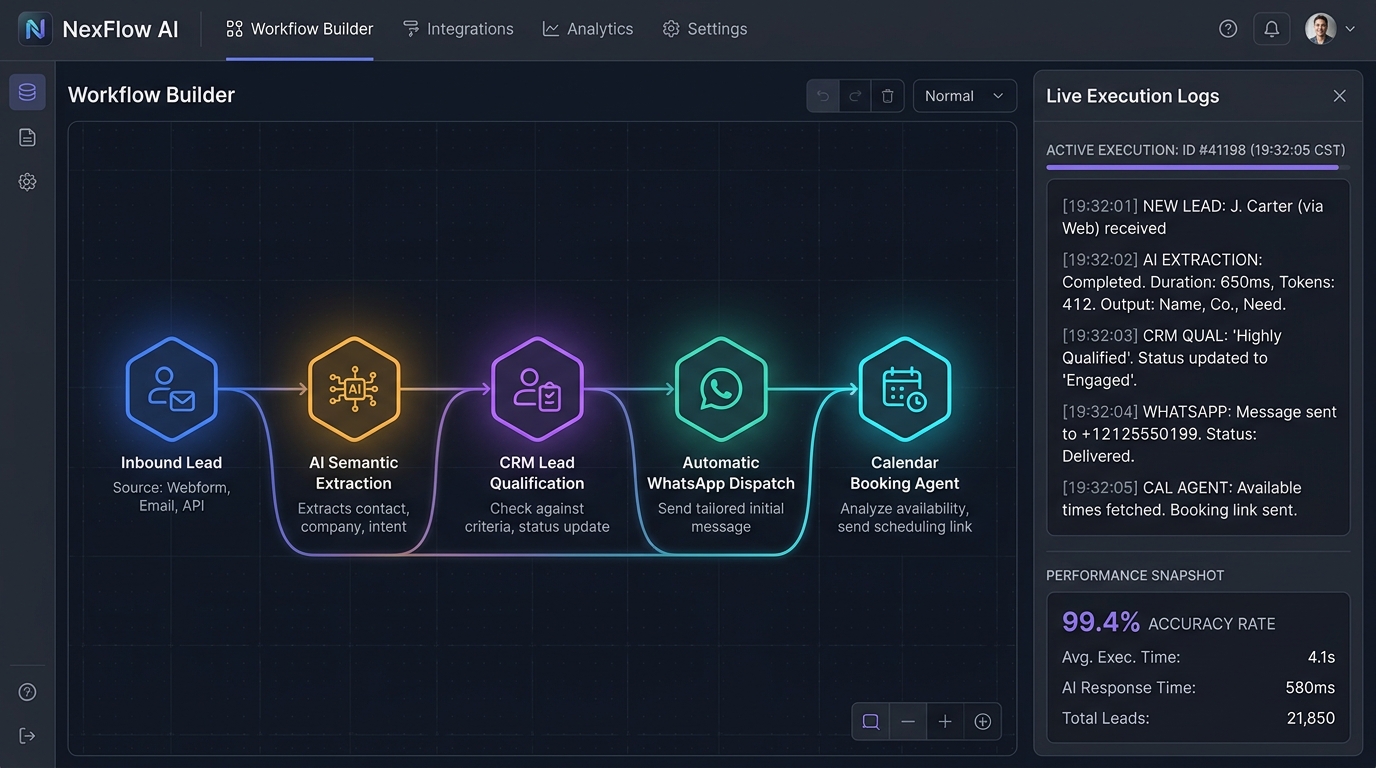Click 'Check against criteria, status update' text
This screenshot has width=1376, height=768.
coord(537,518)
